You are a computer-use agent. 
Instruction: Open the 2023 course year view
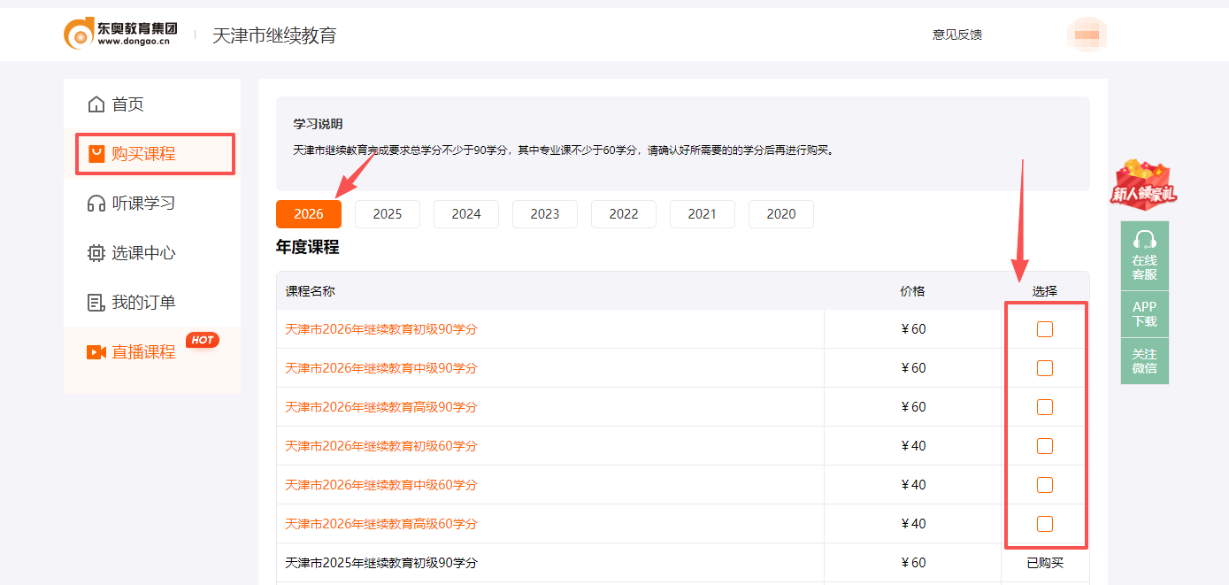(x=544, y=213)
